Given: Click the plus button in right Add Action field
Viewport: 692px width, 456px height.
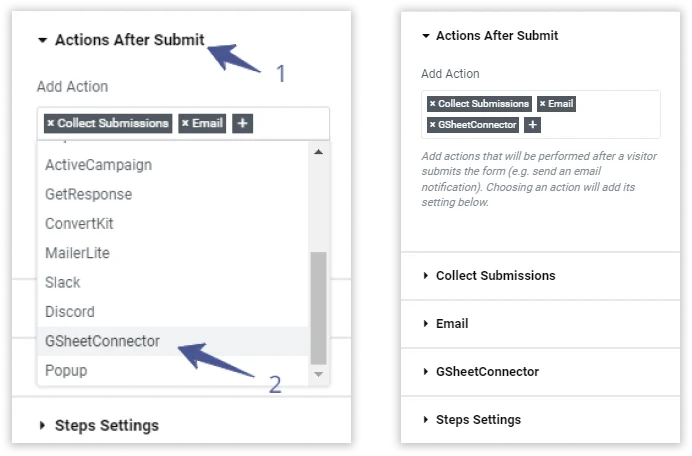Looking at the screenshot, I should 533,125.
